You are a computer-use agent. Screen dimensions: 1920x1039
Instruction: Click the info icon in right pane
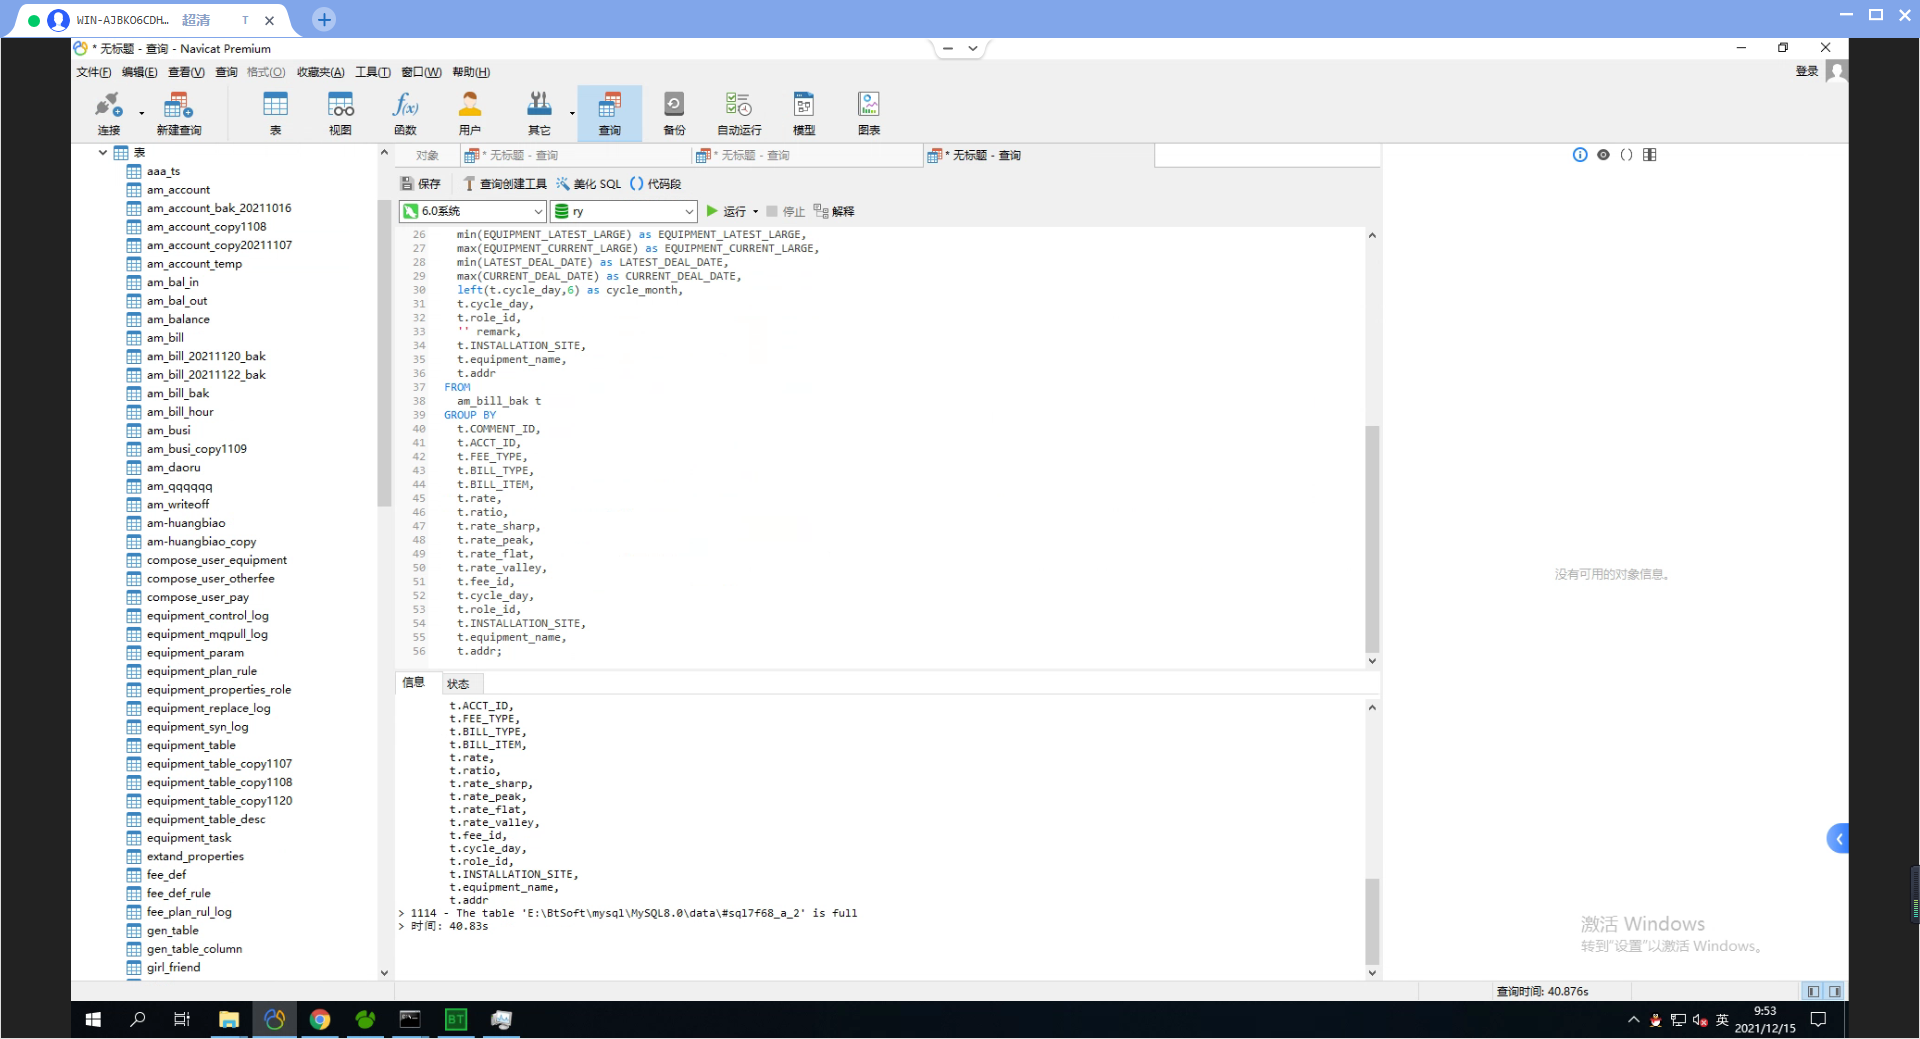tap(1580, 155)
